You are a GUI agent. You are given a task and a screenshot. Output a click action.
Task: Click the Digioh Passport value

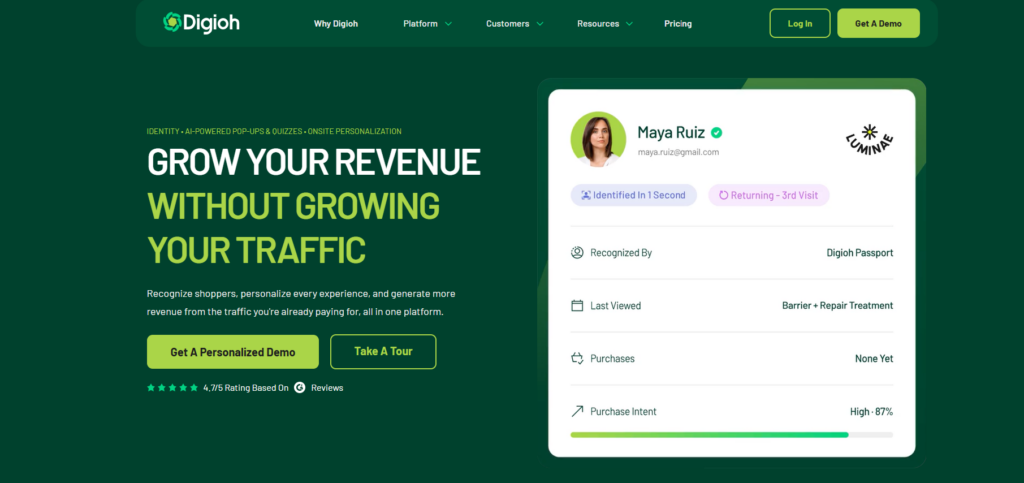859,253
